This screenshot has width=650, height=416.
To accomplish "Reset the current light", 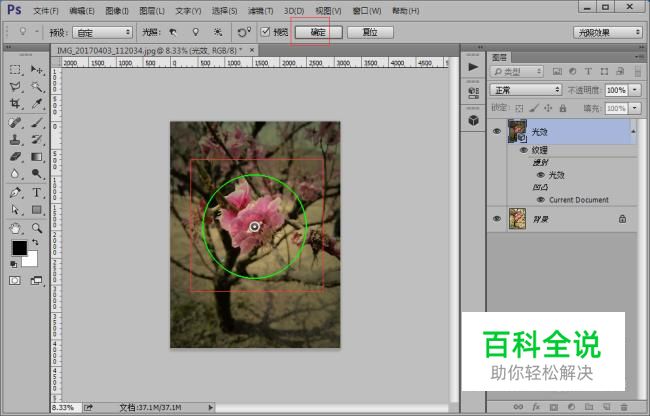I will [x=244, y=32].
